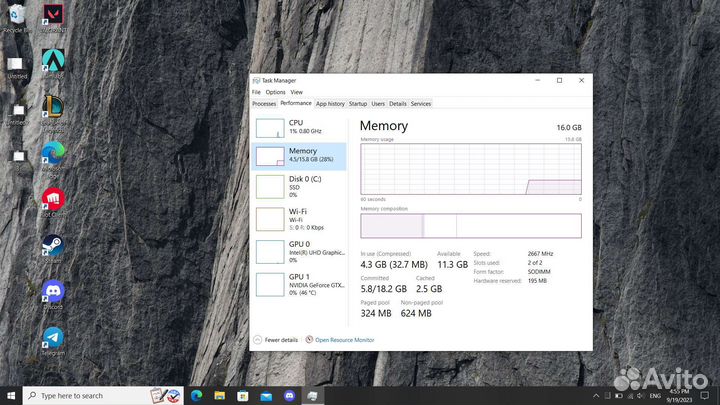The image size is (720, 405).
Task: Open Resource Monitor link
Action: tap(340, 340)
